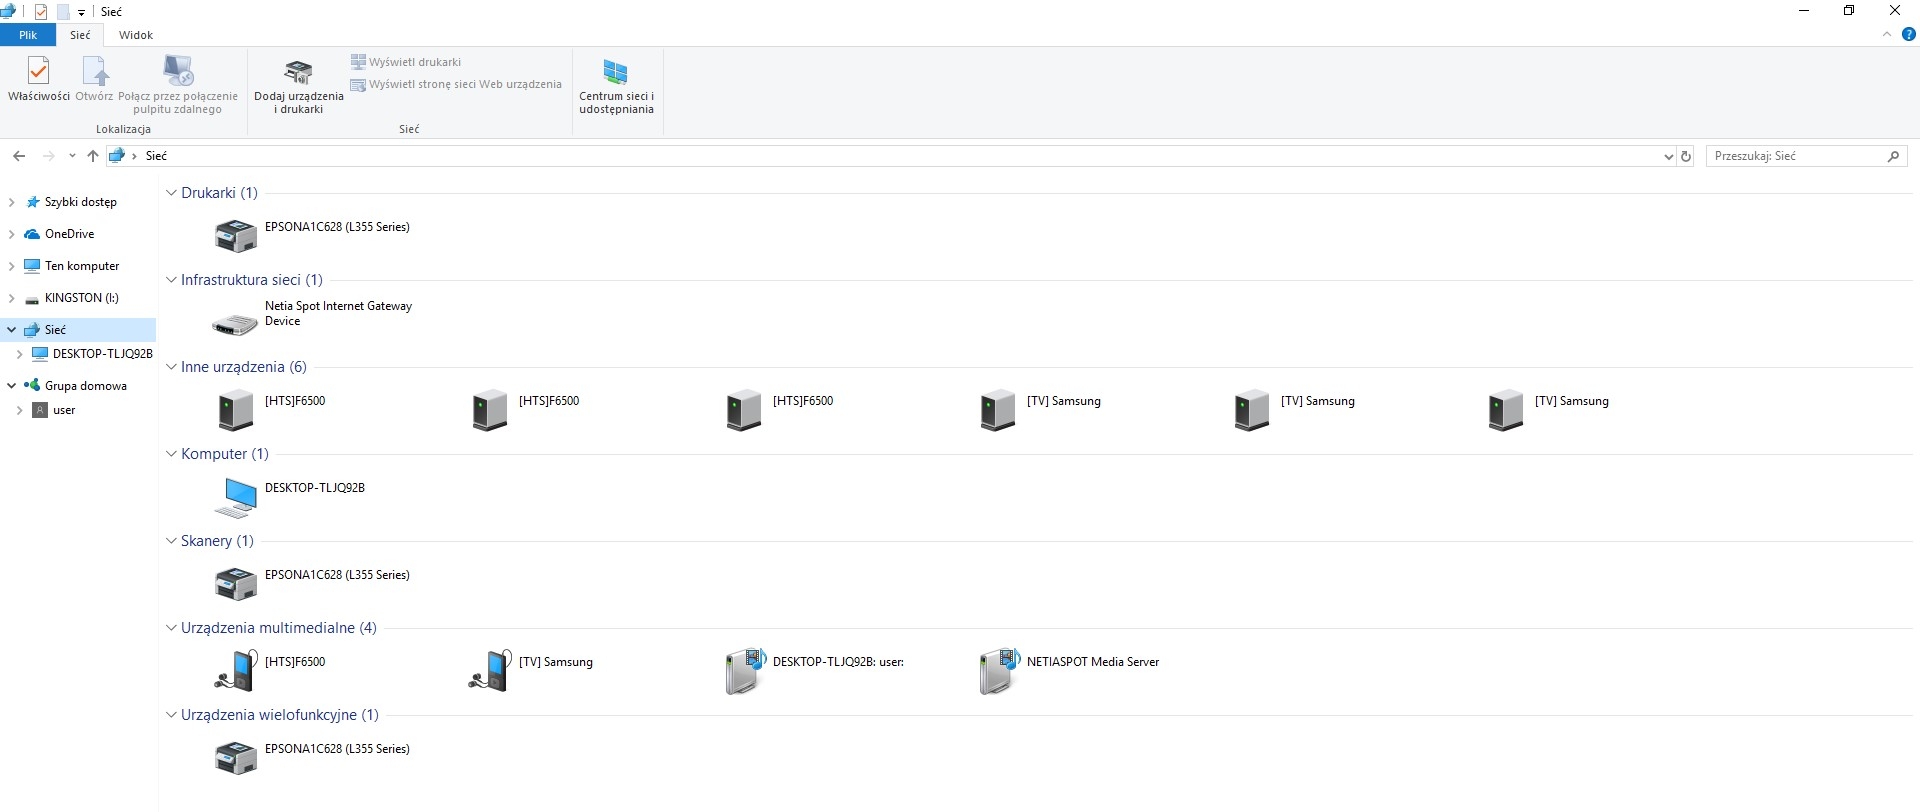Collapse the Urządzenia multimedialne (4) group
The width and height of the screenshot is (1920, 812).
171,628
